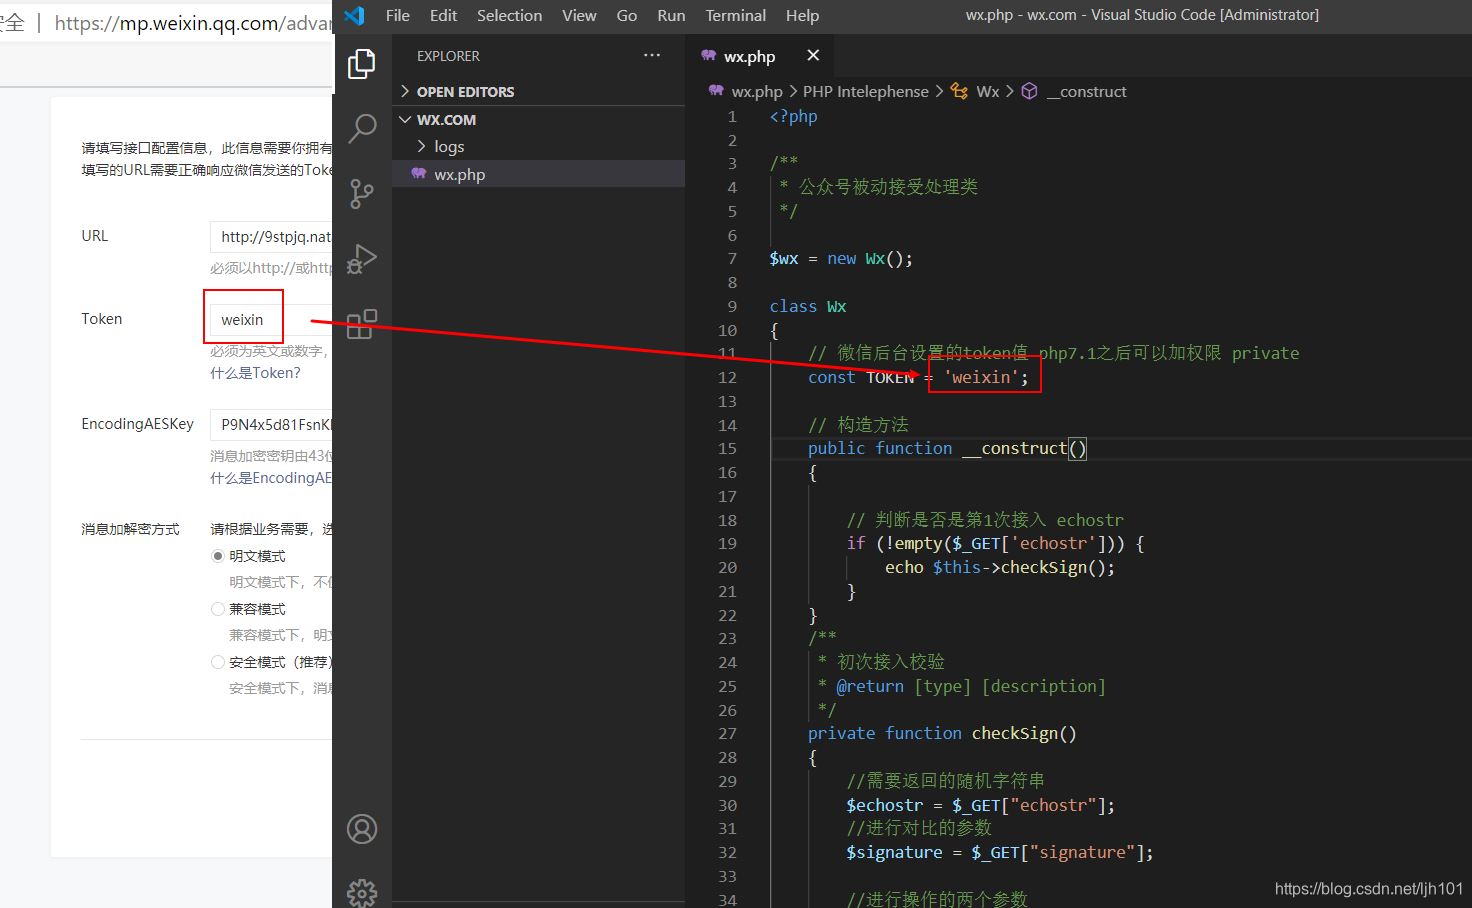
Task: Click line number 15 in the gutter
Action: 727,448
